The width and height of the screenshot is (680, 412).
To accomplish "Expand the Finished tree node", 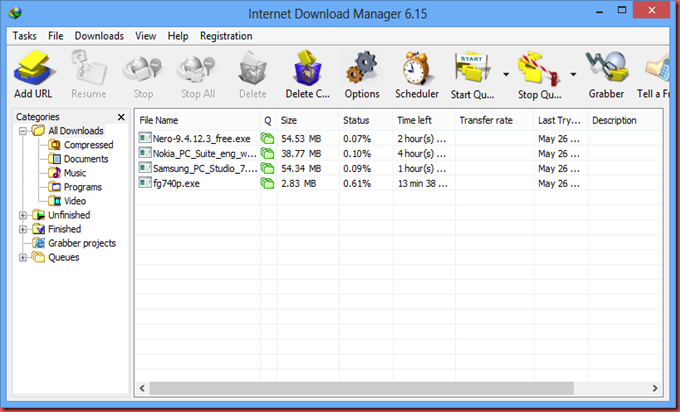I will (23, 229).
